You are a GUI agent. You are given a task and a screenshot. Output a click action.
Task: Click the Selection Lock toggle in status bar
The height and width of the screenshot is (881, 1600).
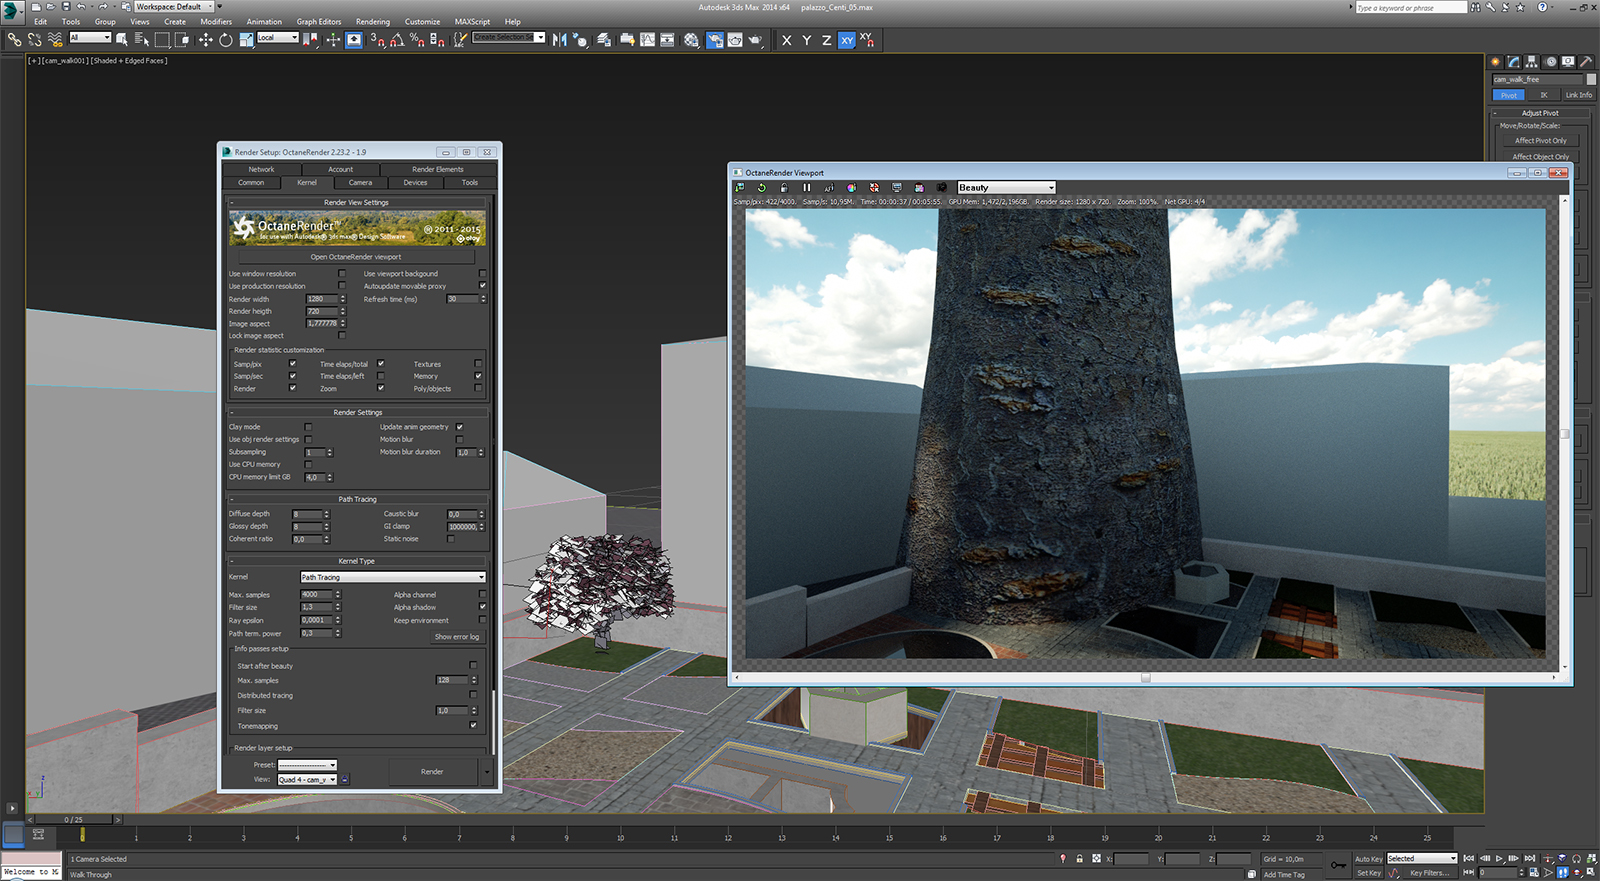(1079, 859)
